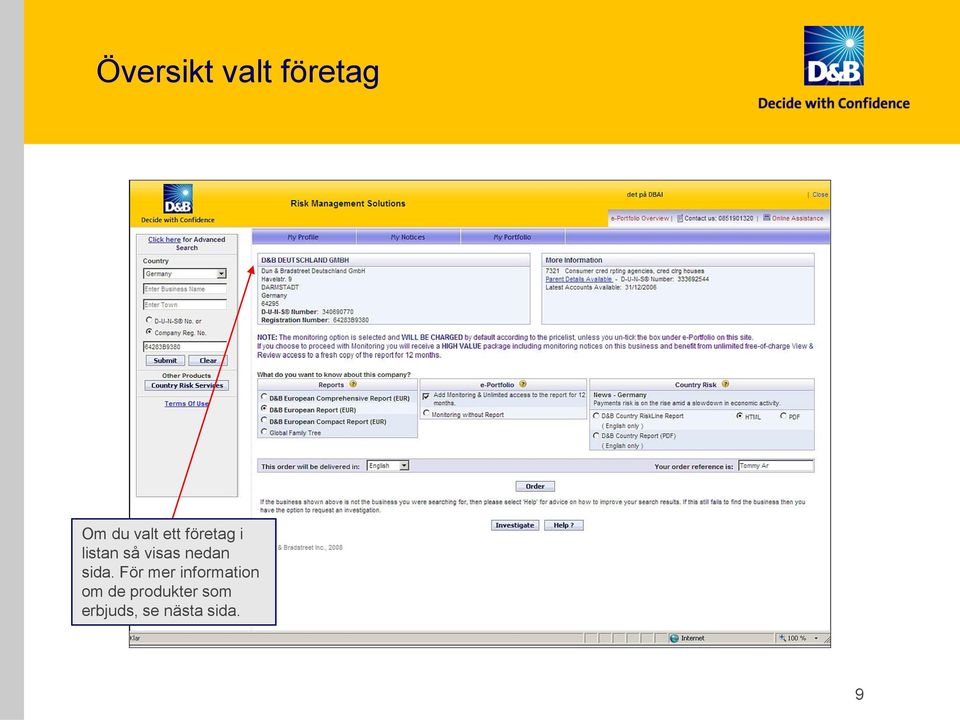960x720 pixels.
Task: Select D&B European Compact Report (EUR)
Action: 264,421
